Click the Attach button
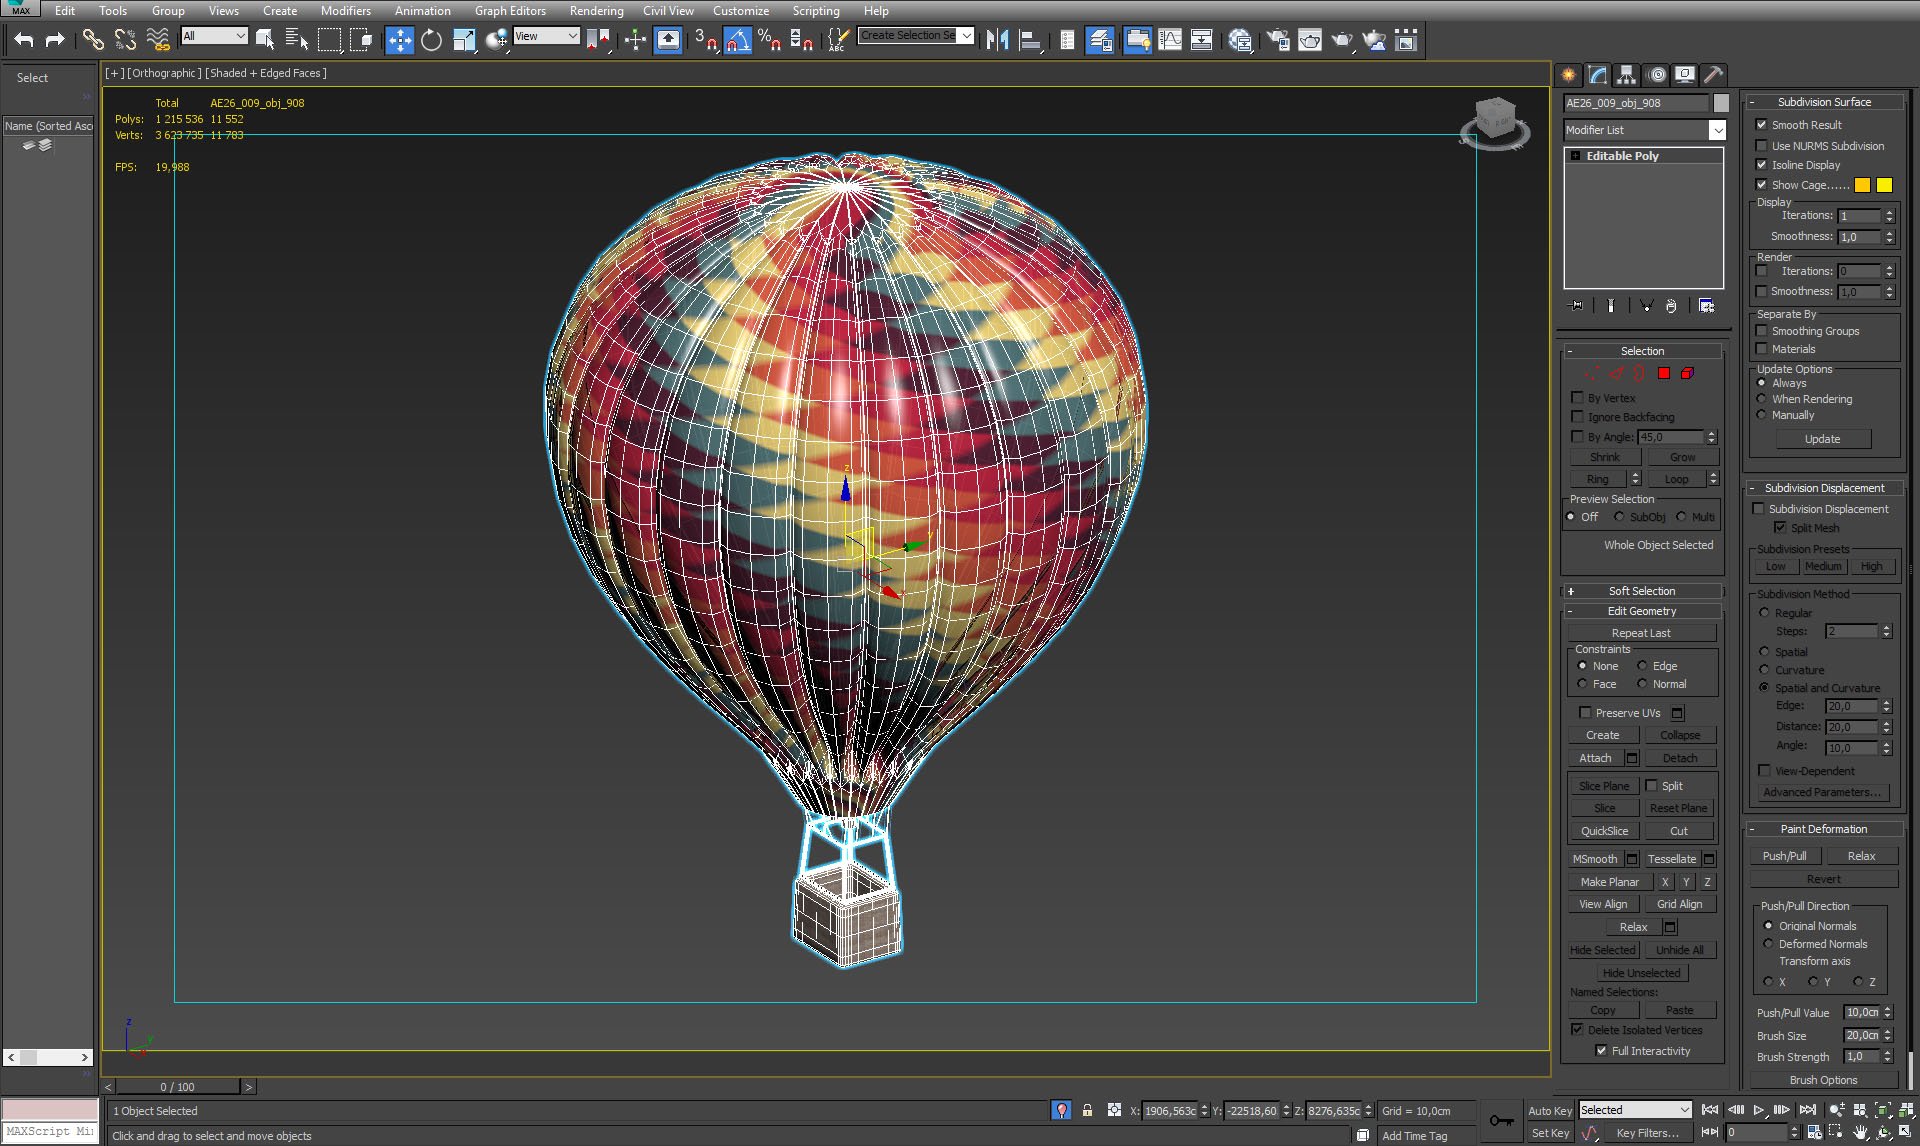This screenshot has height=1146, width=1920. (1595, 758)
